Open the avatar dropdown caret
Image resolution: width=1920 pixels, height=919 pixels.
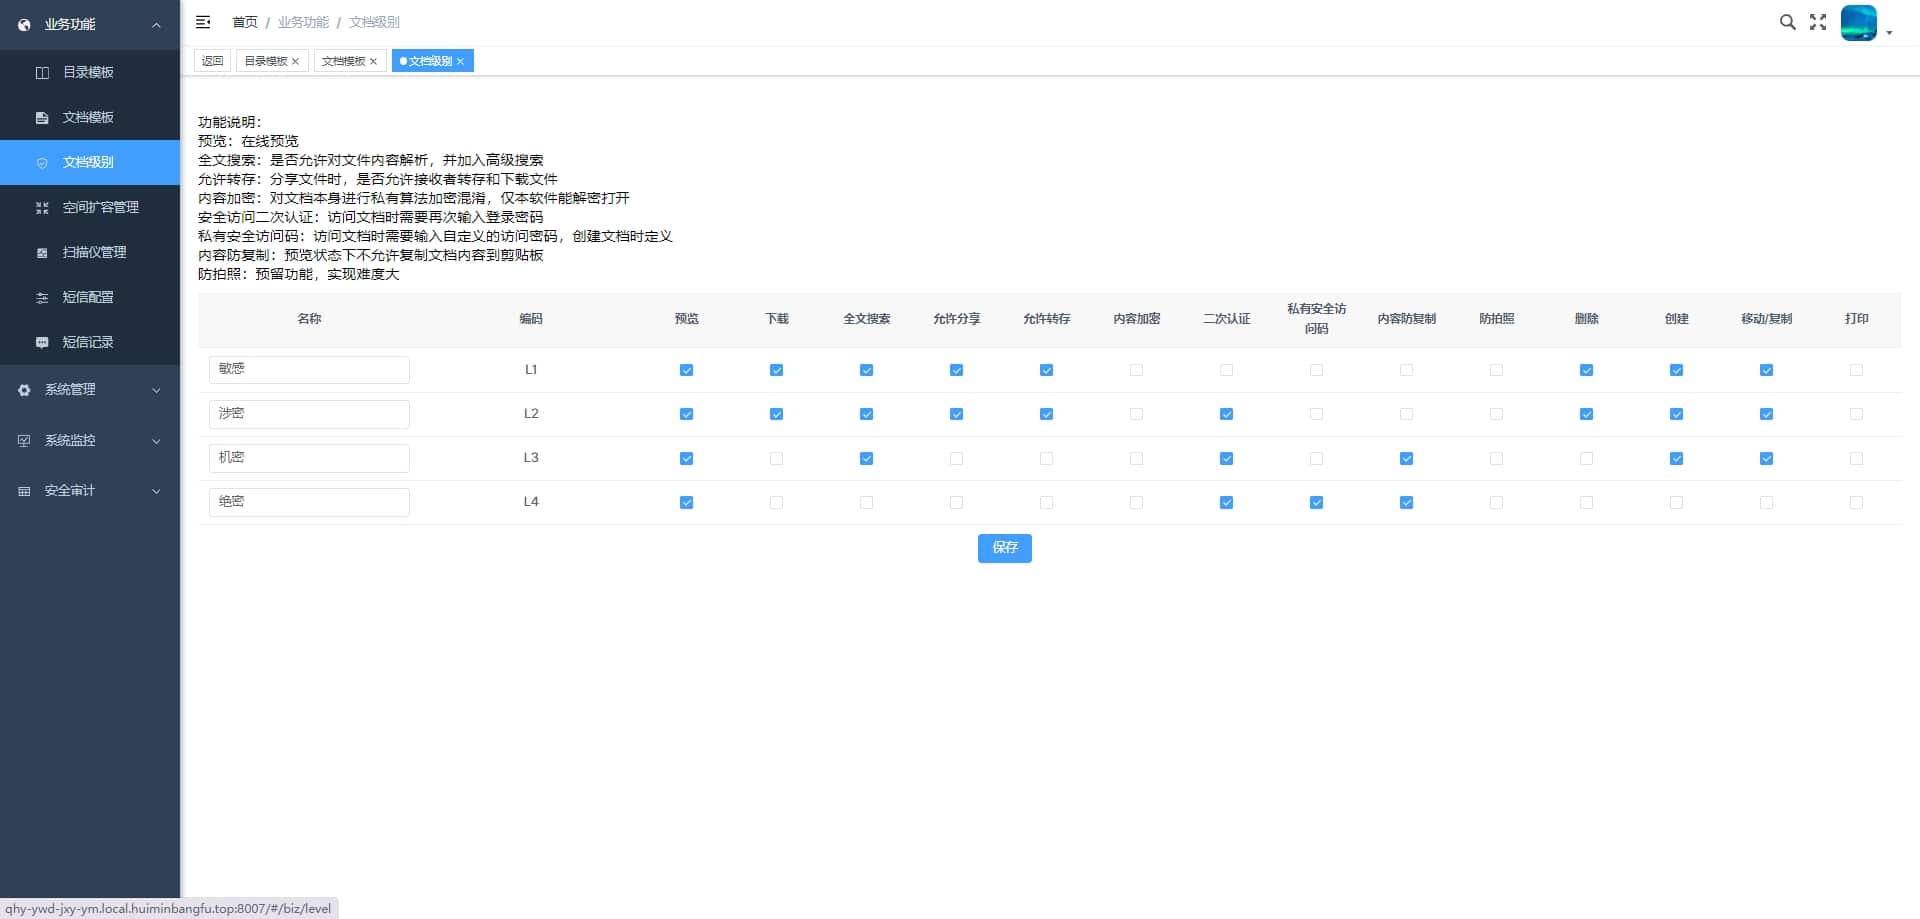(1889, 33)
